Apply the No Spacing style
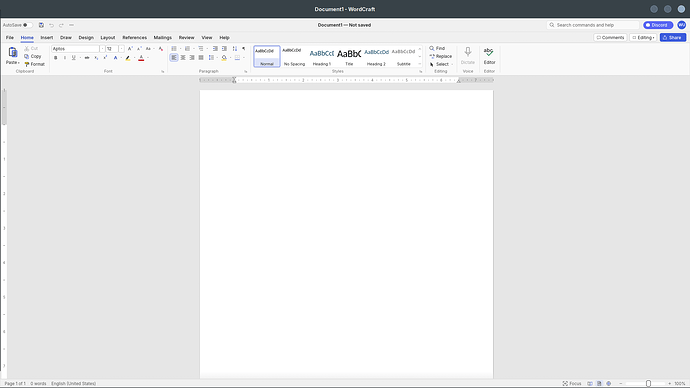This screenshot has width=690, height=388. 294,56
